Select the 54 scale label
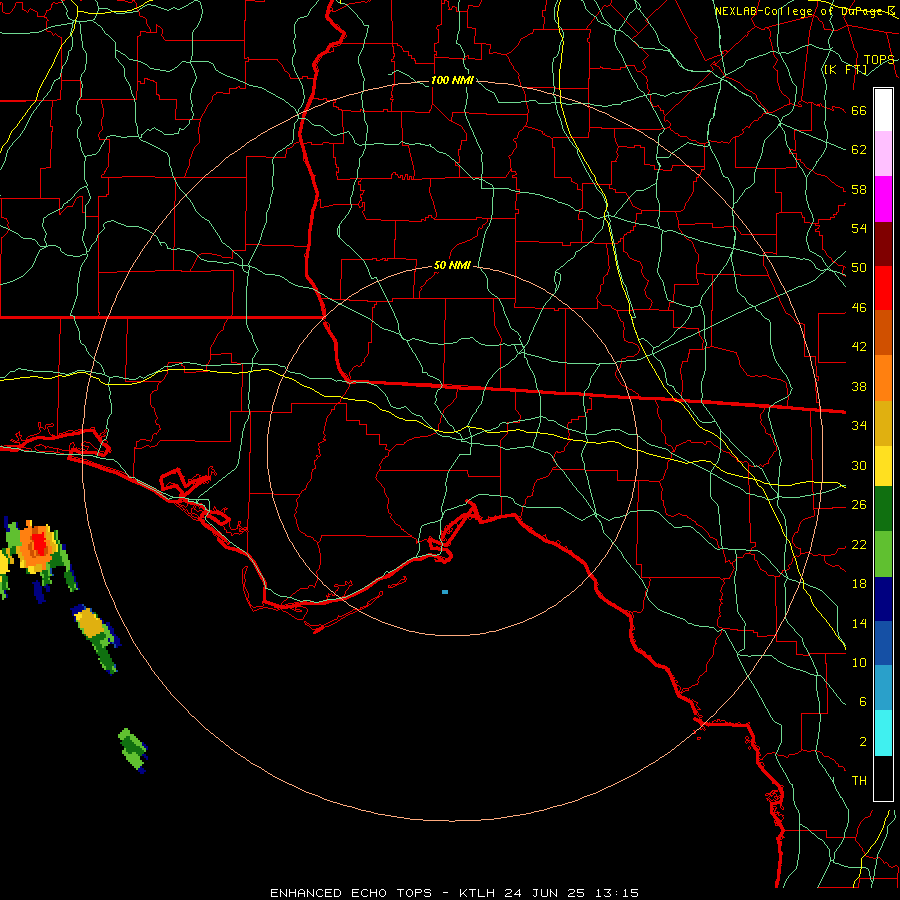The image size is (900, 900). pos(859,228)
